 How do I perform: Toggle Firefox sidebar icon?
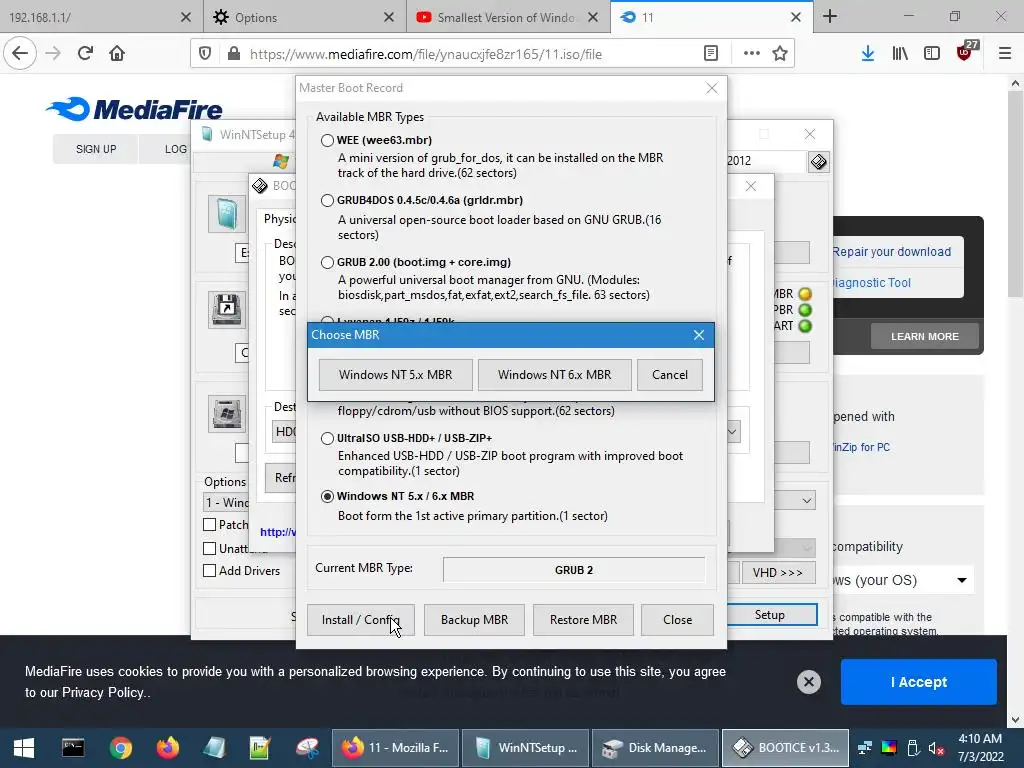coord(932,54)
